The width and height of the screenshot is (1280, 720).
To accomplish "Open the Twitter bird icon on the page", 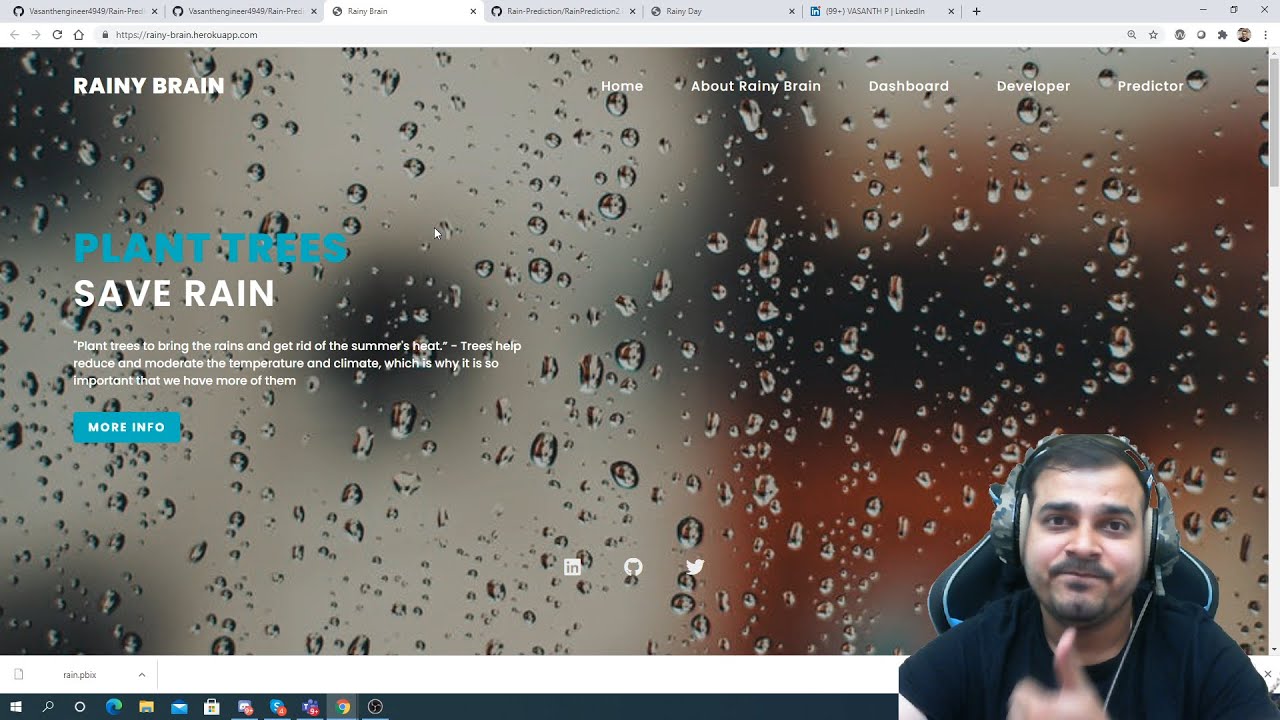I will (x=695, y=567).
